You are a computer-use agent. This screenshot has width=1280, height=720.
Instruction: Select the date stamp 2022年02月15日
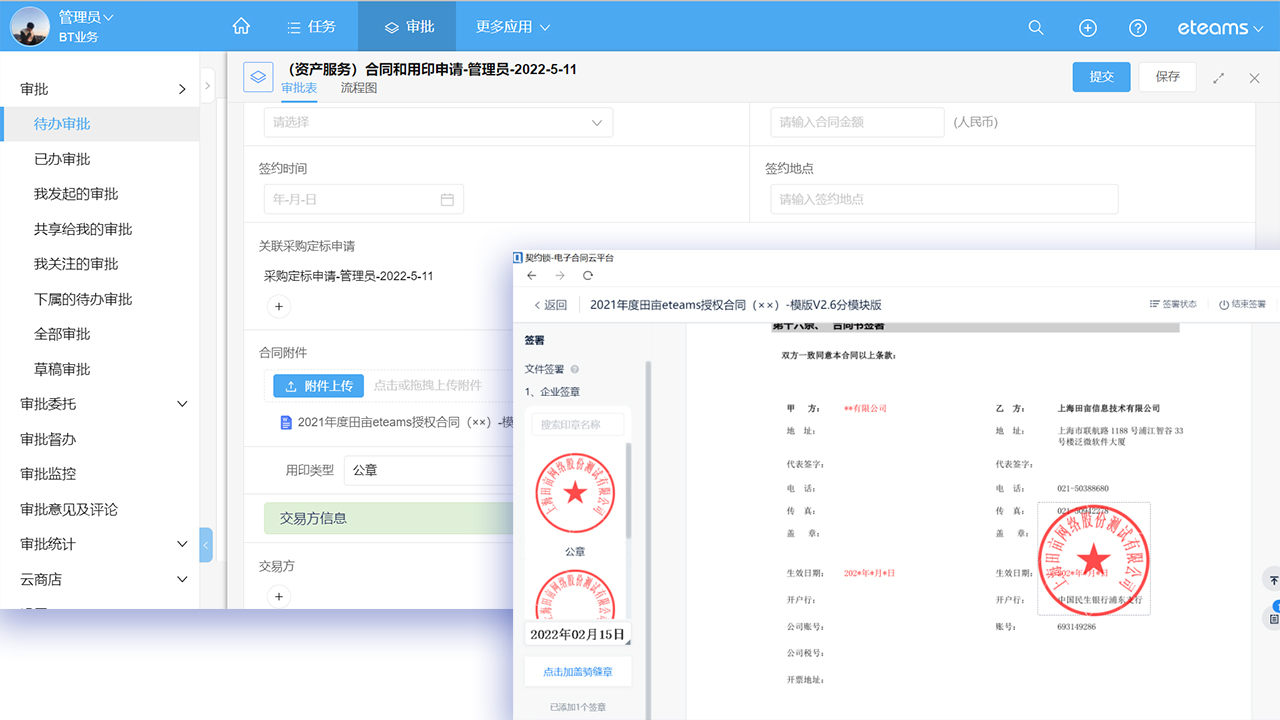[578, 634]
